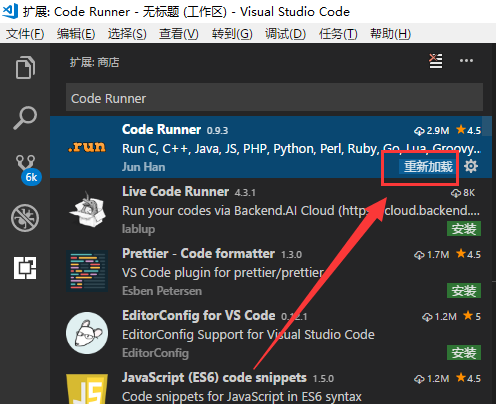Open the 文件(F) menu
Image resolution: width=496 pixels, height=404 pixels.
[x=25, y=34]
